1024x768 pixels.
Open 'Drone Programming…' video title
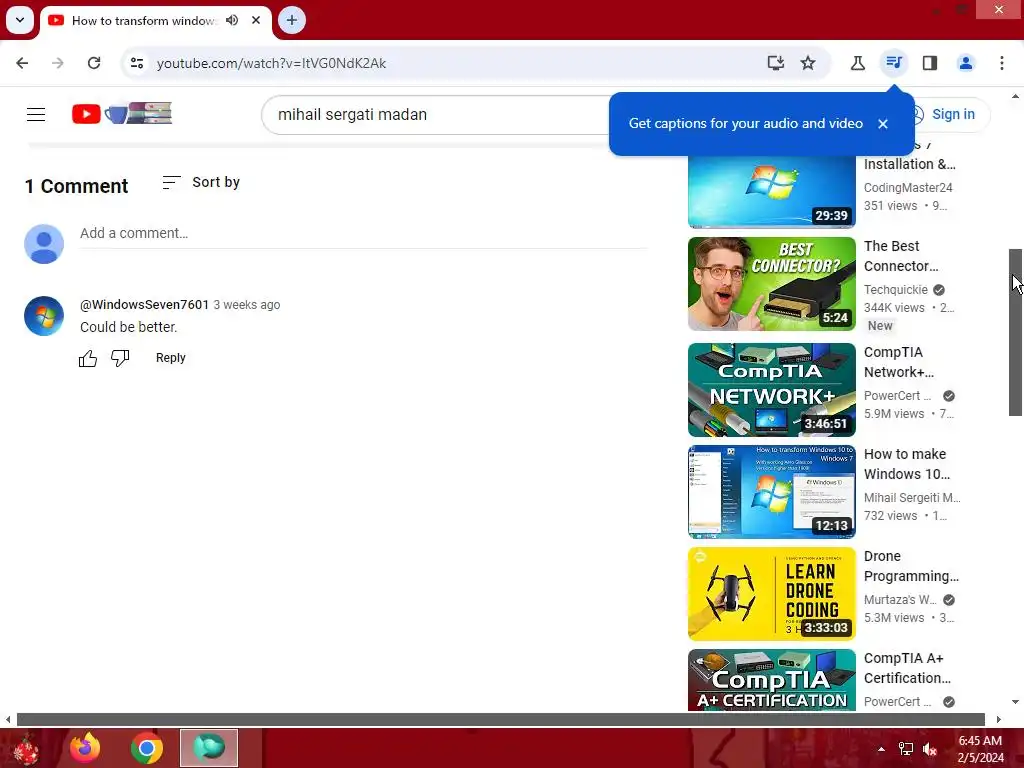(911, 566)
